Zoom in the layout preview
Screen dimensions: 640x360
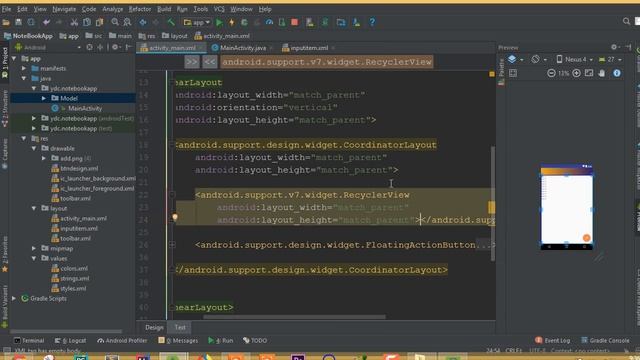tap(576, 73)
